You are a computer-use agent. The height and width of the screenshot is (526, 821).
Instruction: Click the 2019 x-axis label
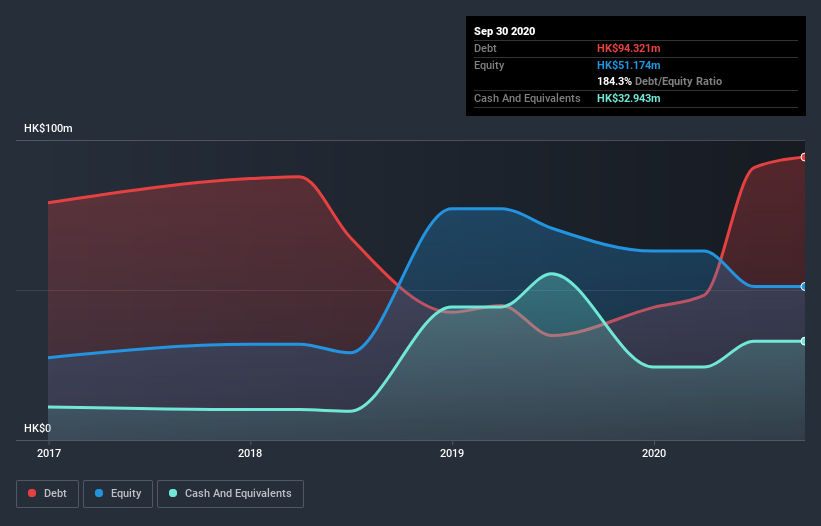click(x=452, y=453)
